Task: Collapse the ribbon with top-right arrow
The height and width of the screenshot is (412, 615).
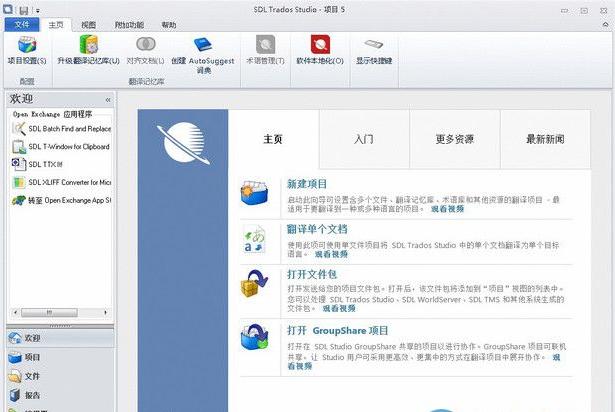Action: click(605, 24)
